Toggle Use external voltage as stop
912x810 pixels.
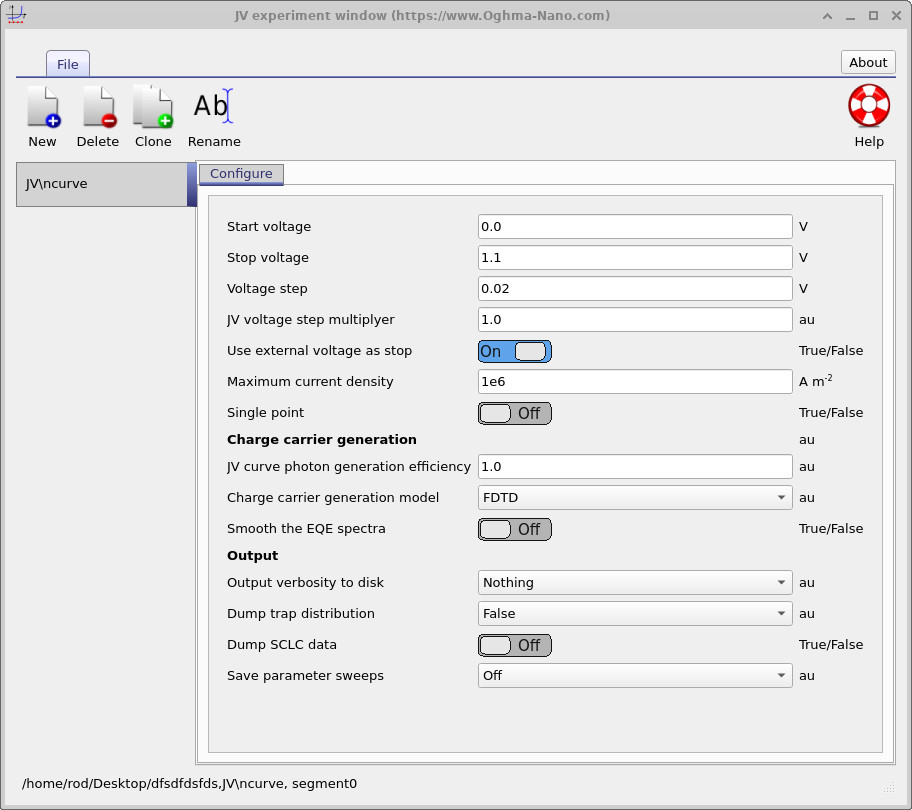click(x=514, y=351)
